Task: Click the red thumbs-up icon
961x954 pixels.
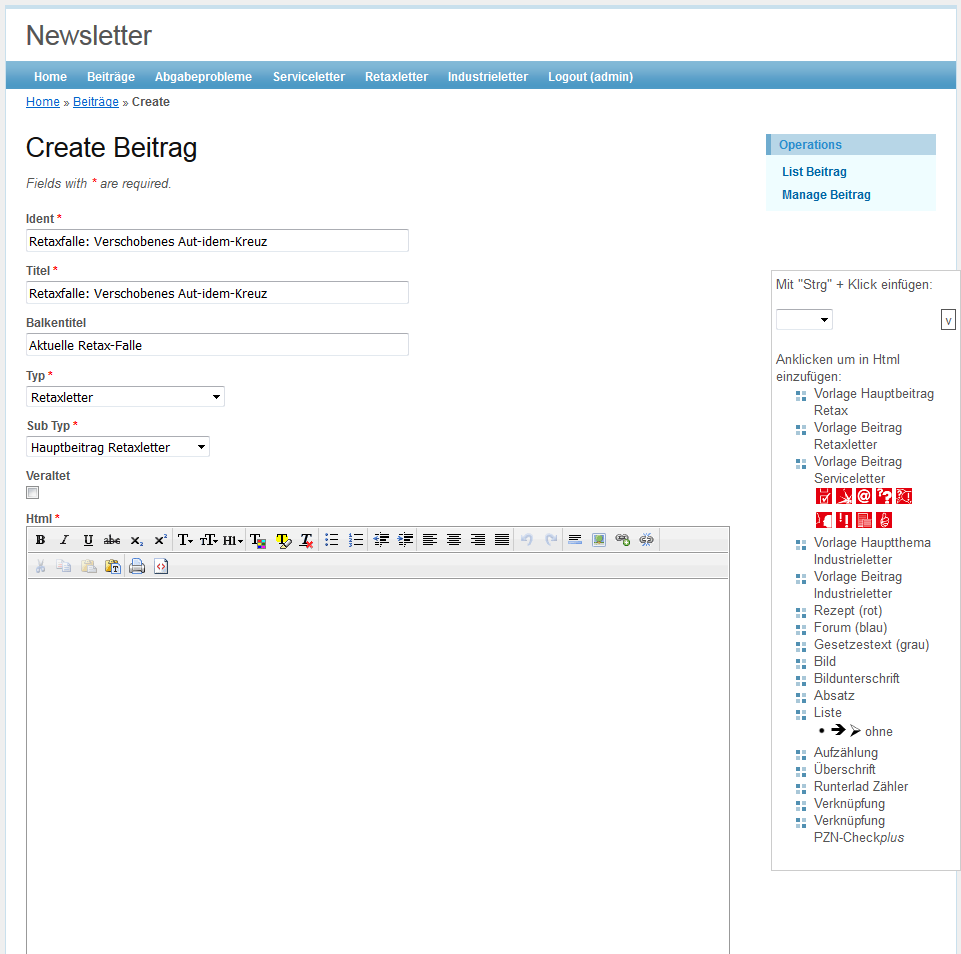Action: pyautogui.click(x=884, y=519)
